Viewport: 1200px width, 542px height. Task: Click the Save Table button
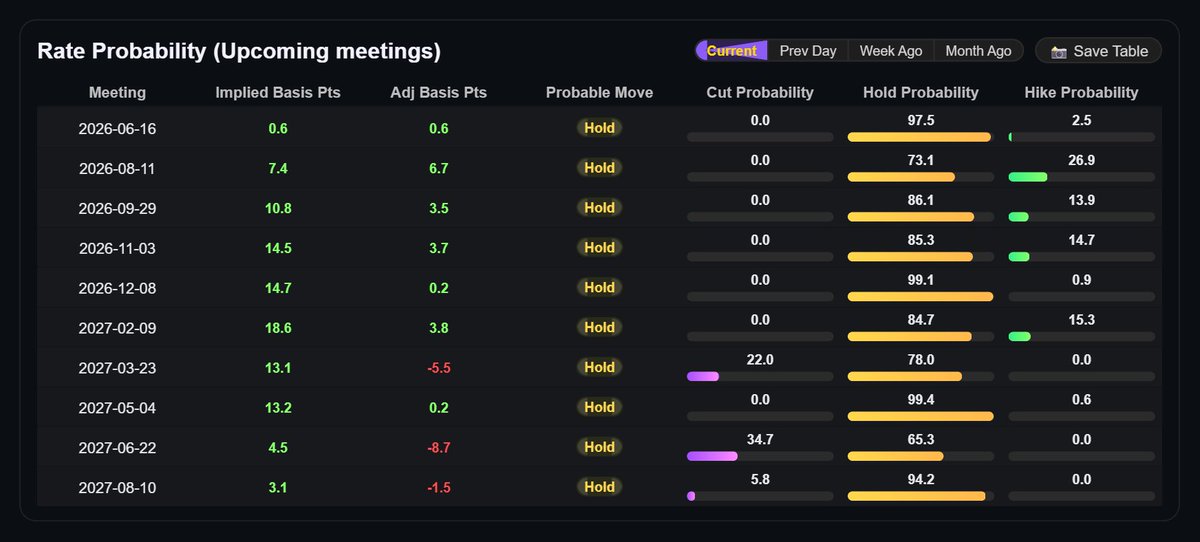tap(1098, 51)
